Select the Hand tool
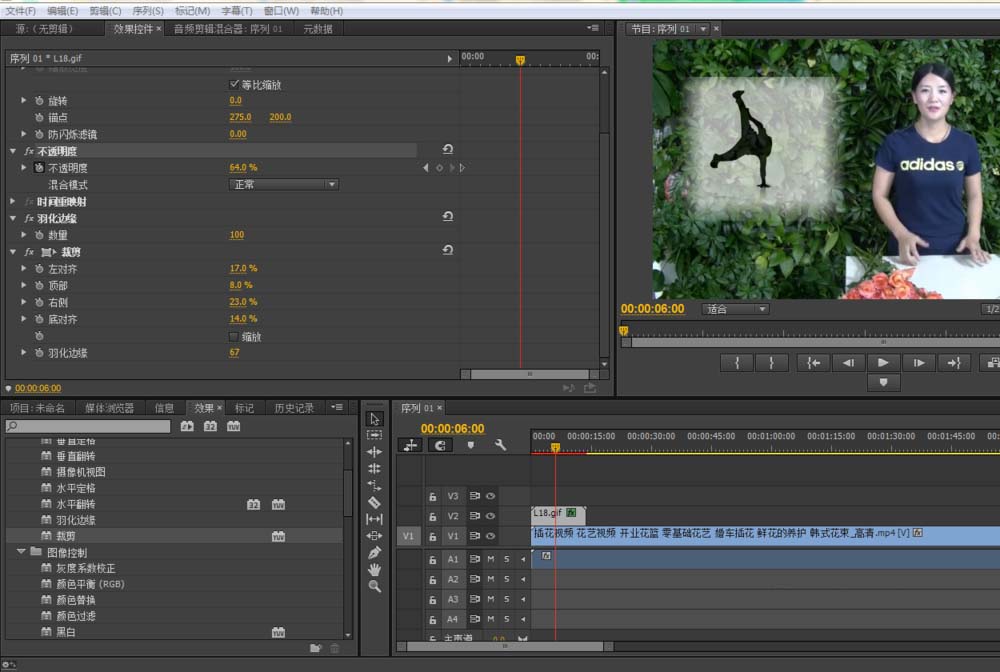The height and width of the screenshot is (672, 1000). tap(375, 569)
